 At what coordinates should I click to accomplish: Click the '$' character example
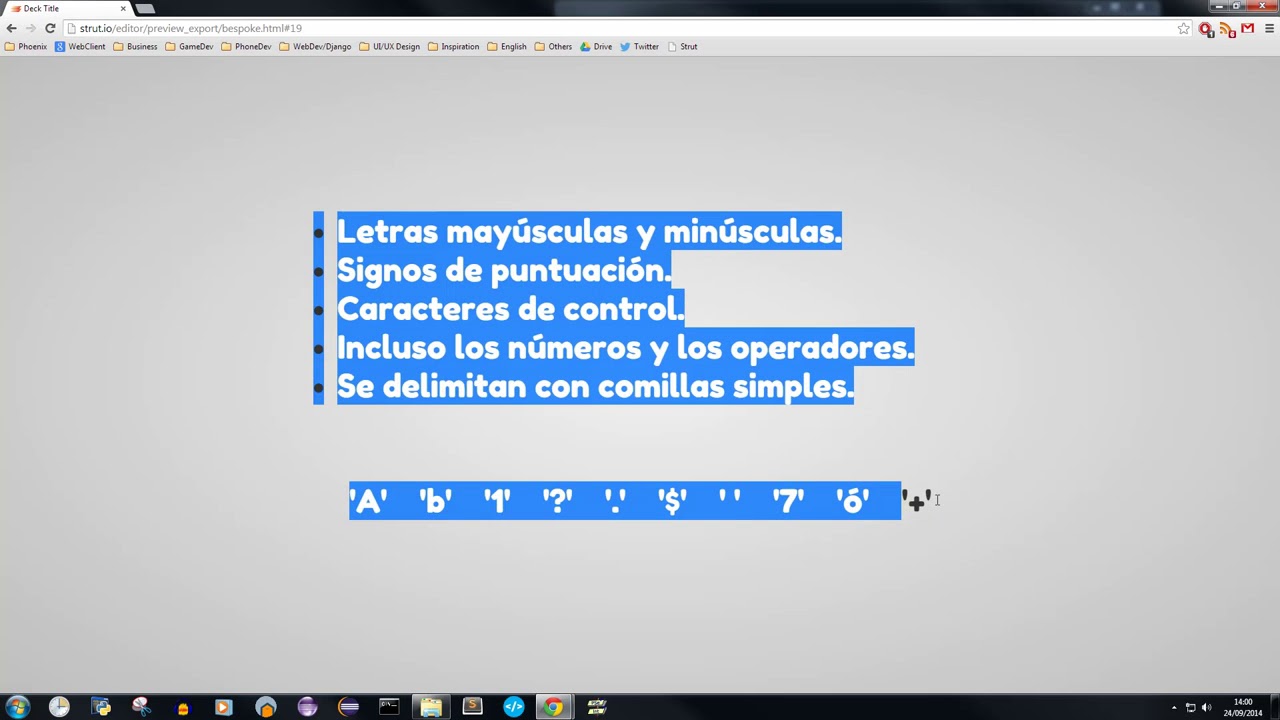(x=672, y=500)
